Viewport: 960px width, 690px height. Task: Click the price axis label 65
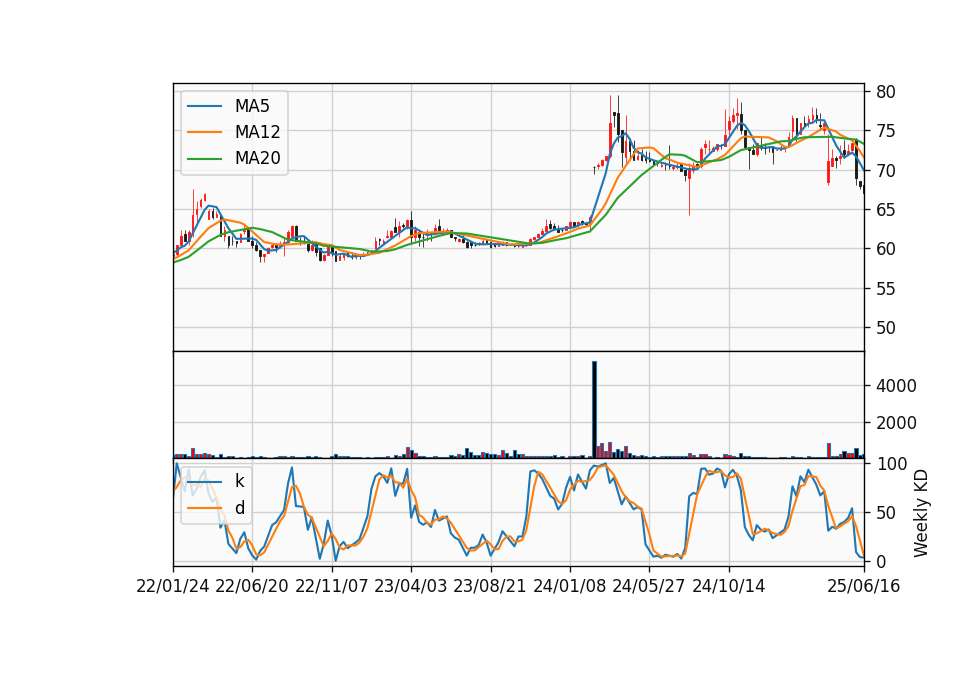[885, 210]
